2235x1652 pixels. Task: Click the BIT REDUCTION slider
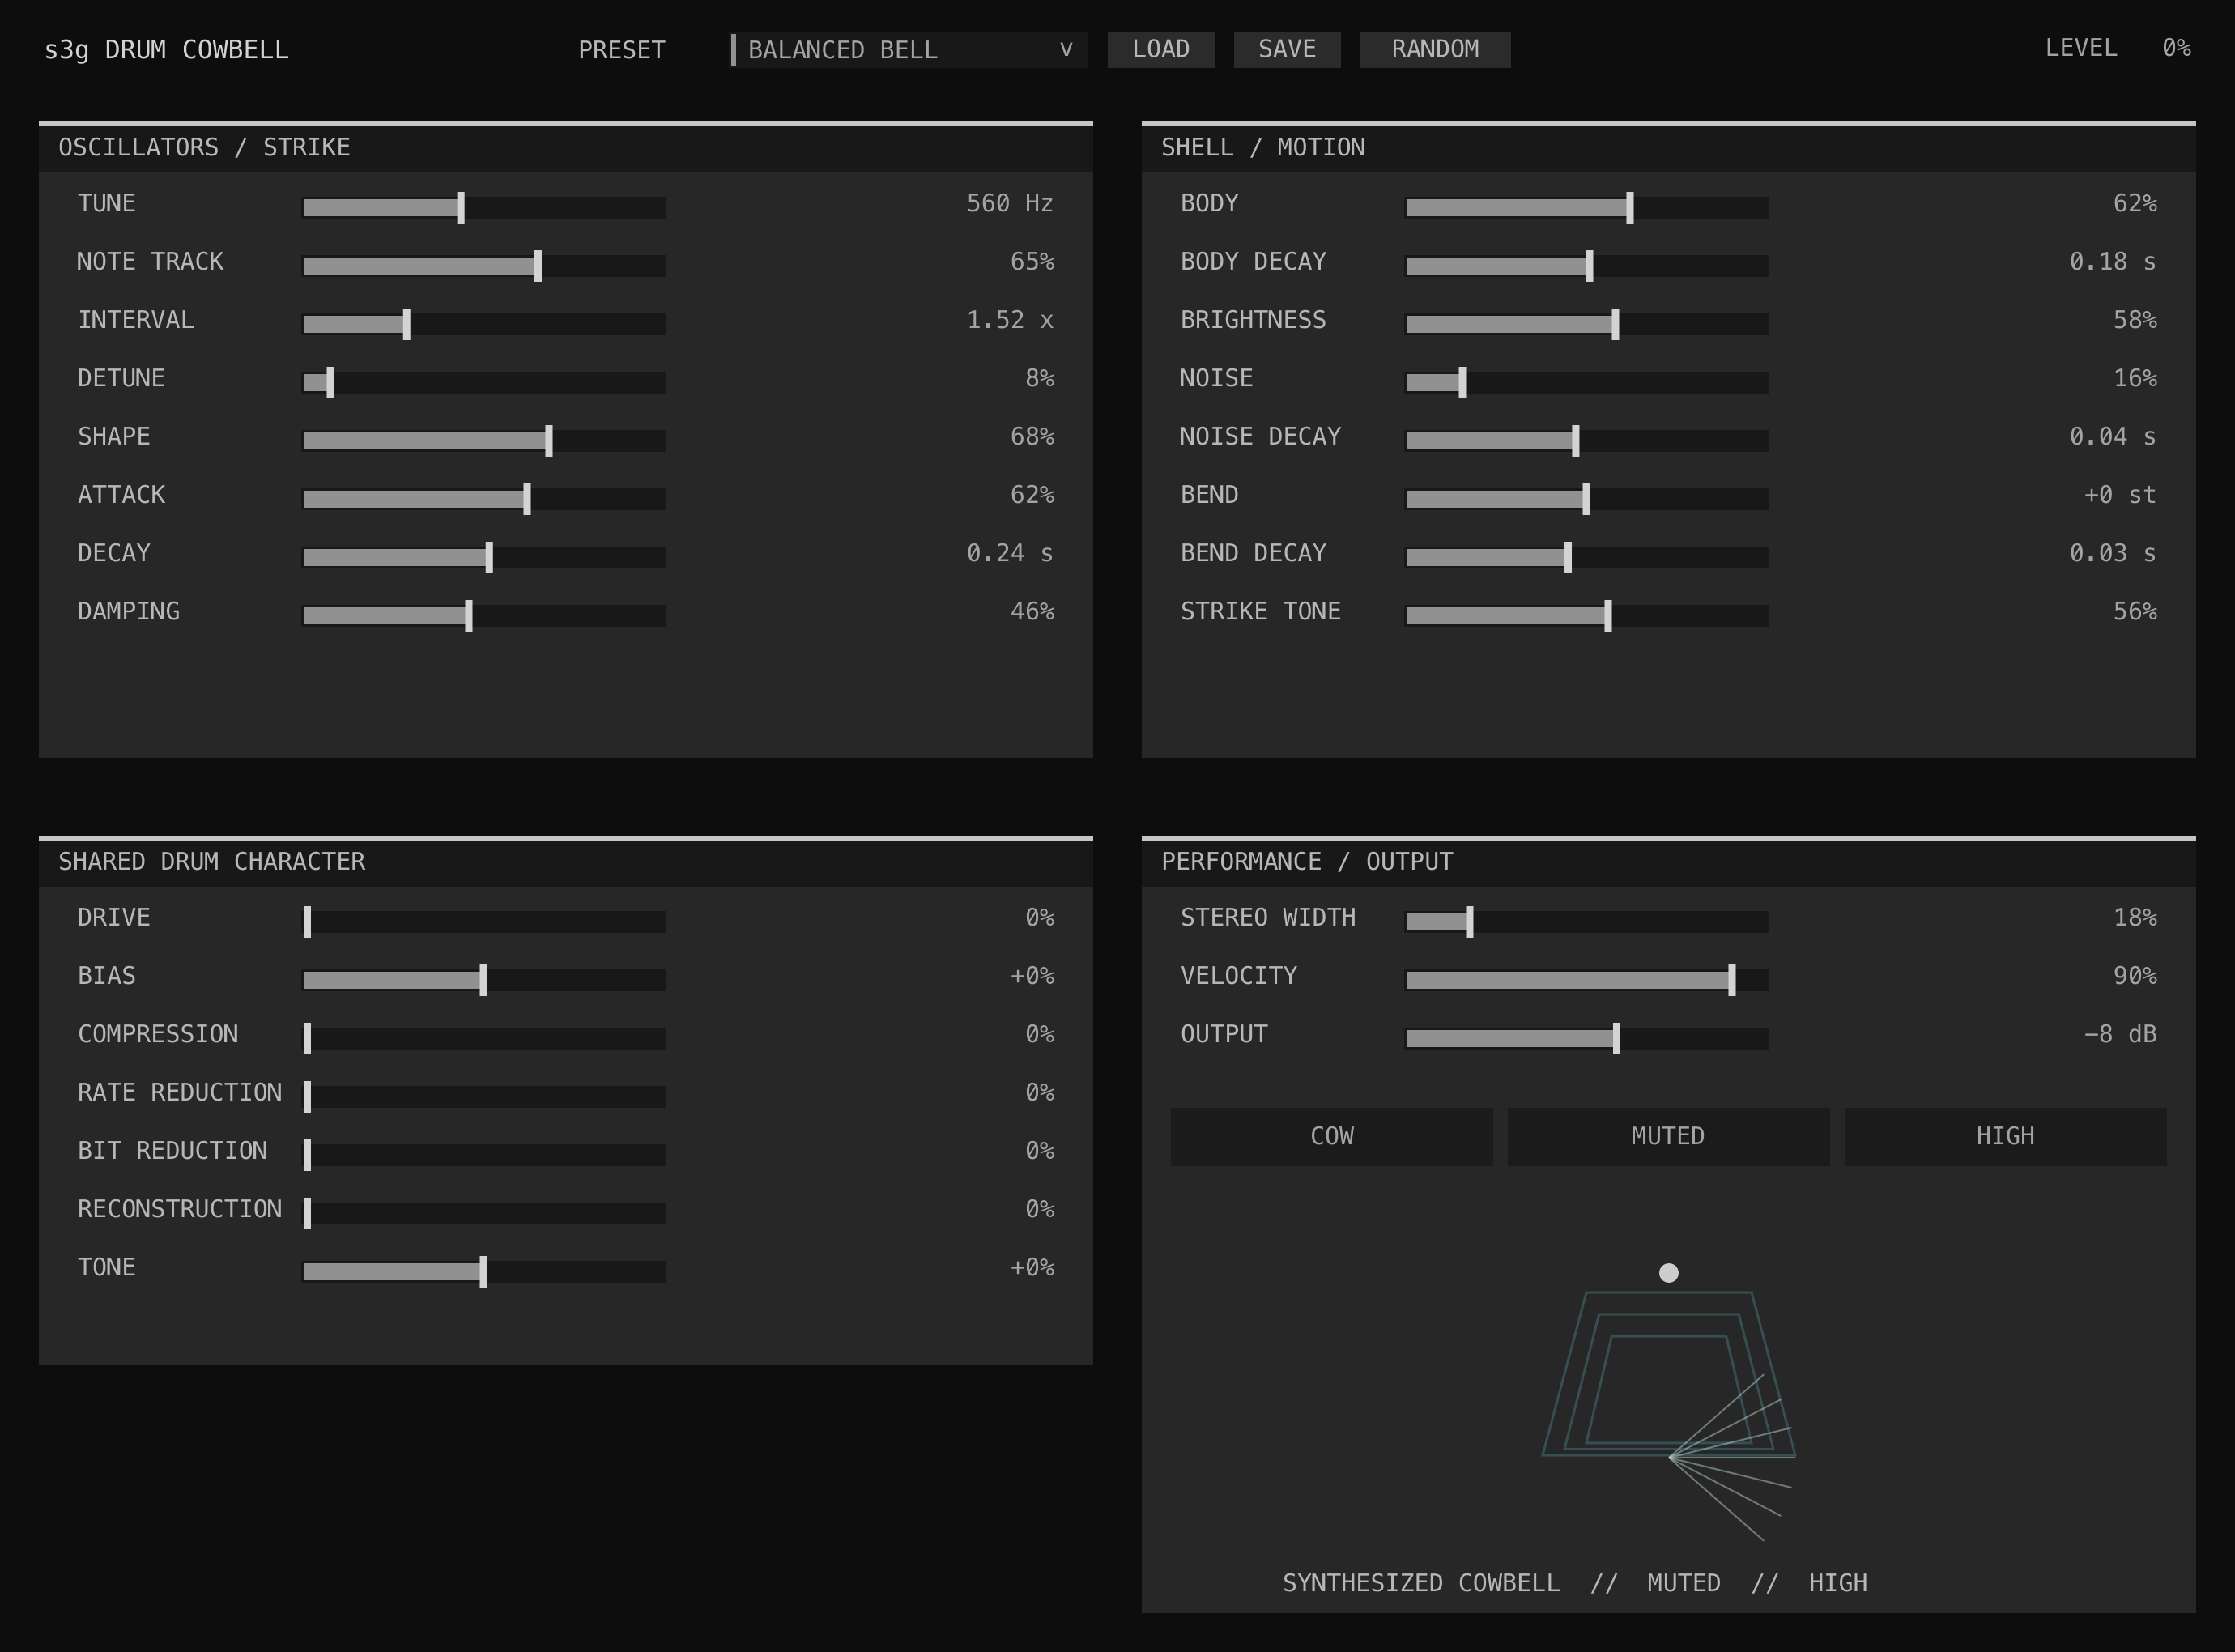484,1154
